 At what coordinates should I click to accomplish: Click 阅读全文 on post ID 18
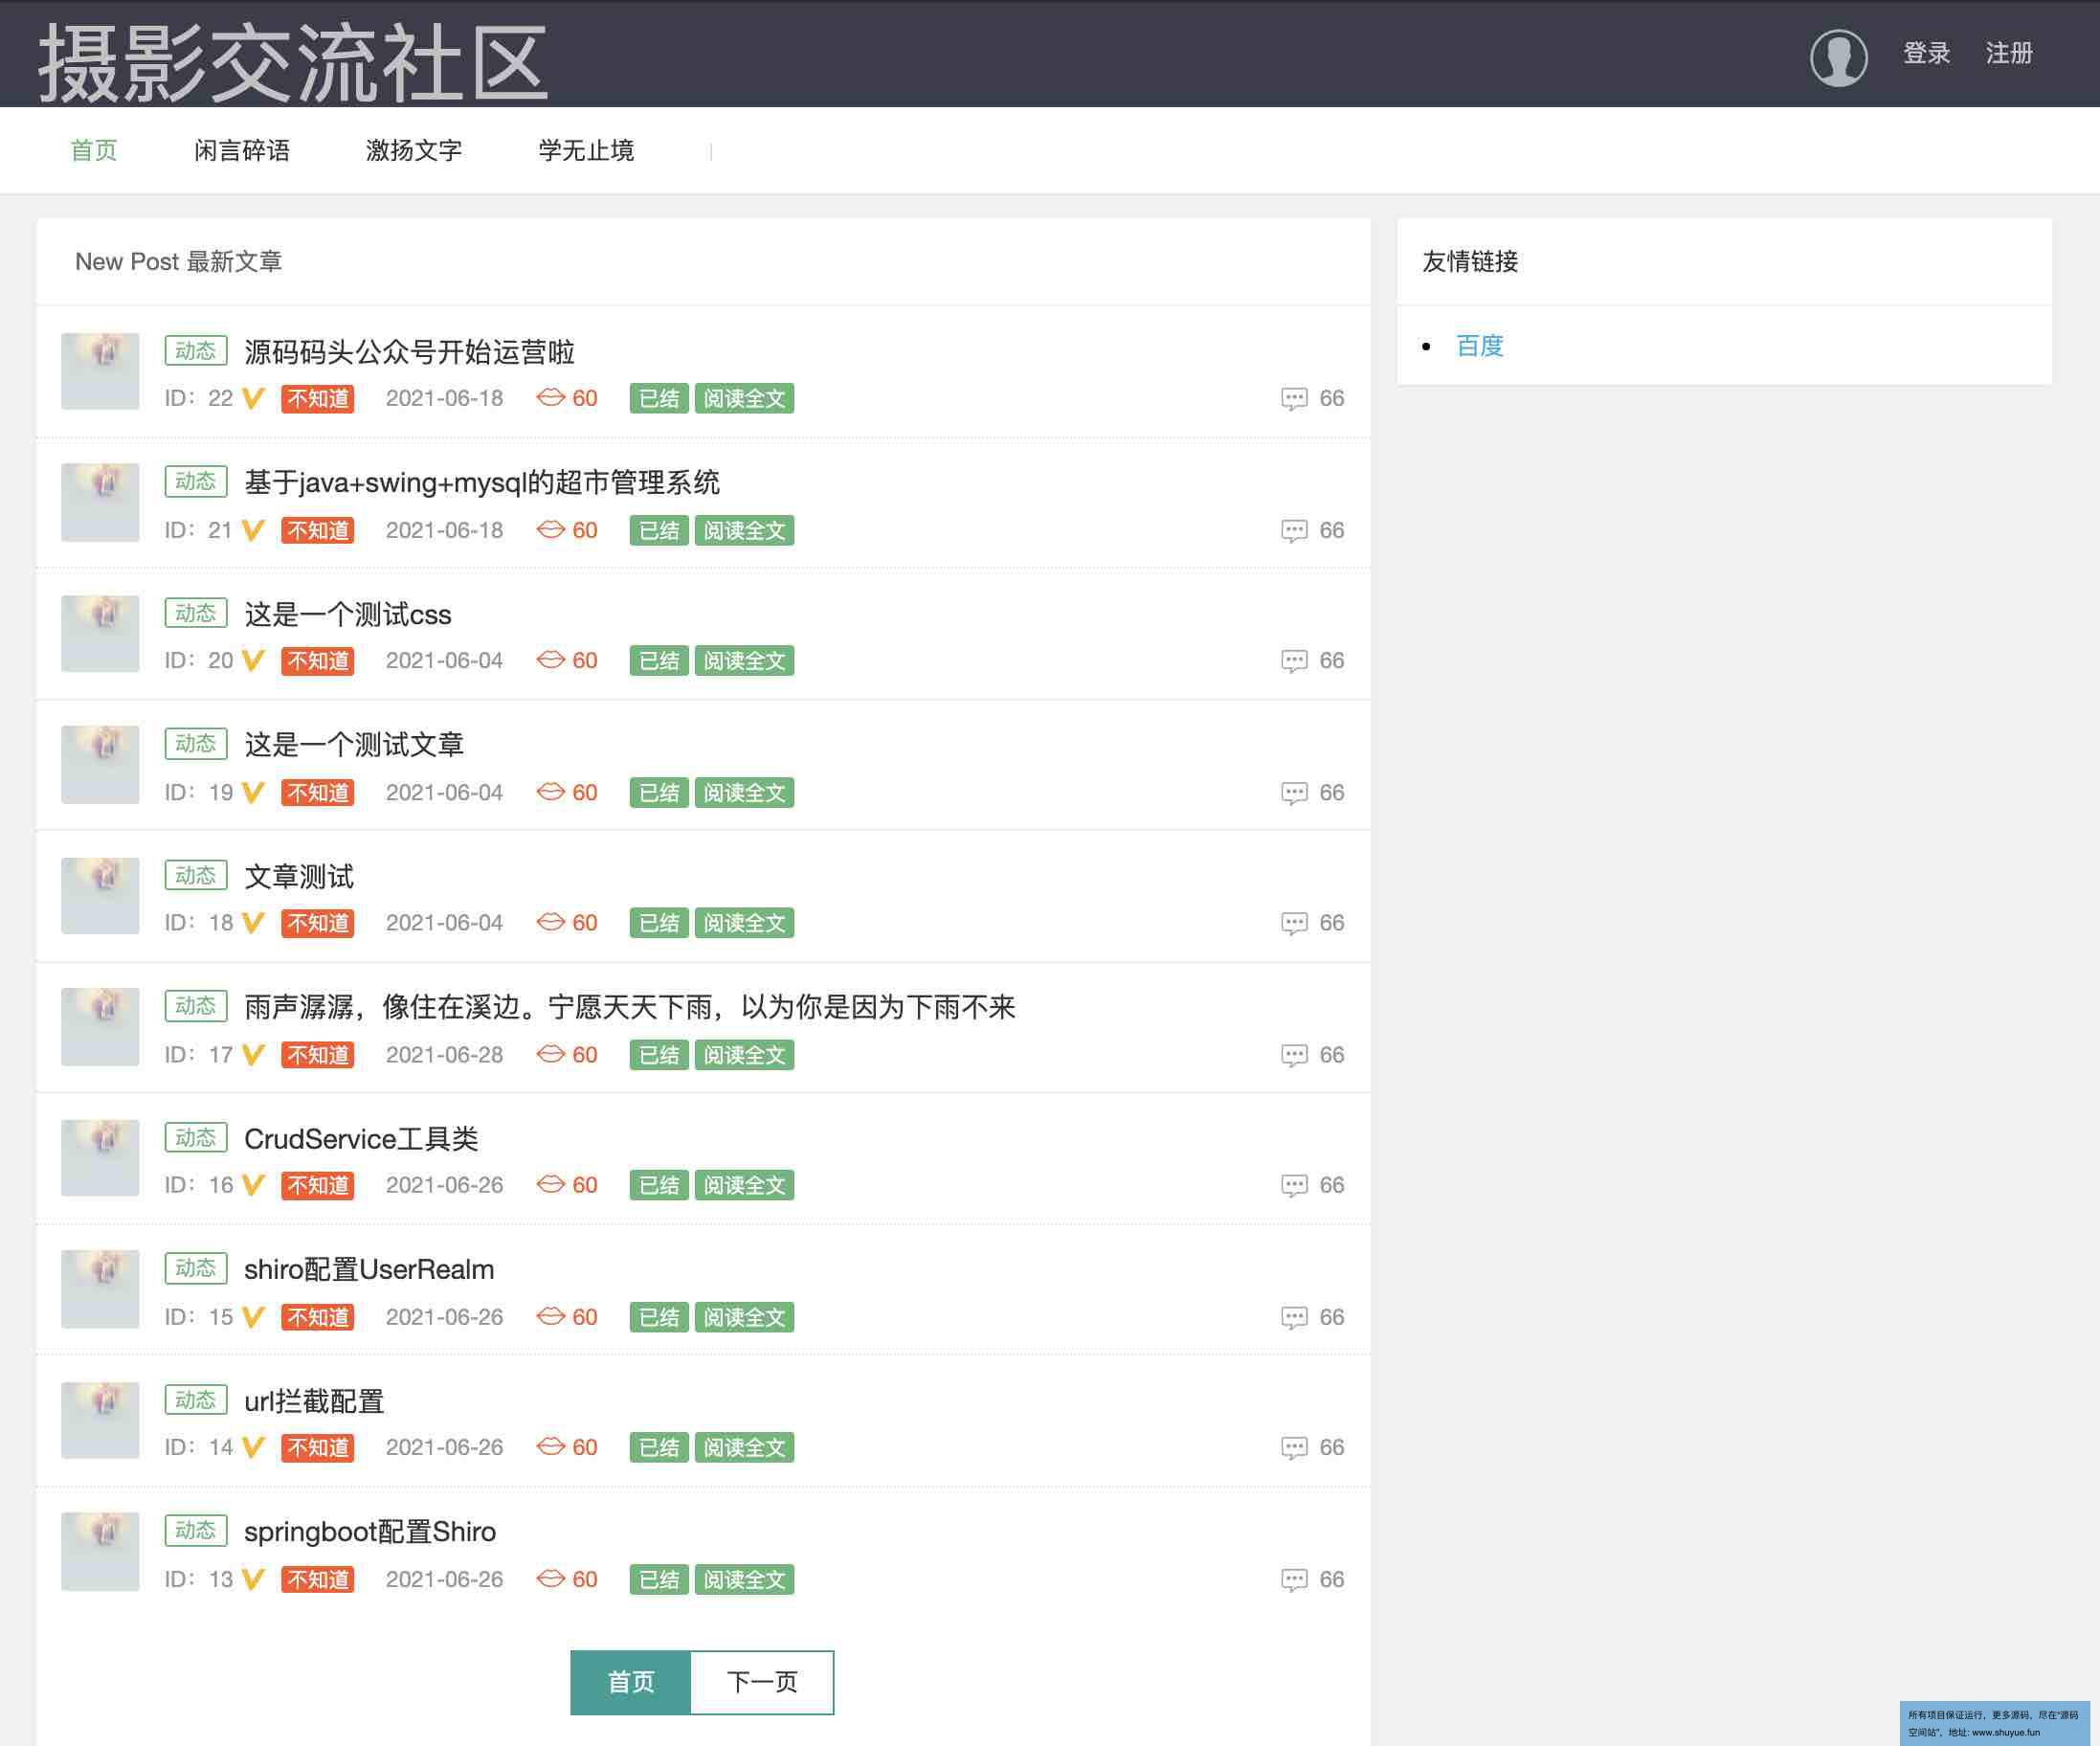(744, 922)
